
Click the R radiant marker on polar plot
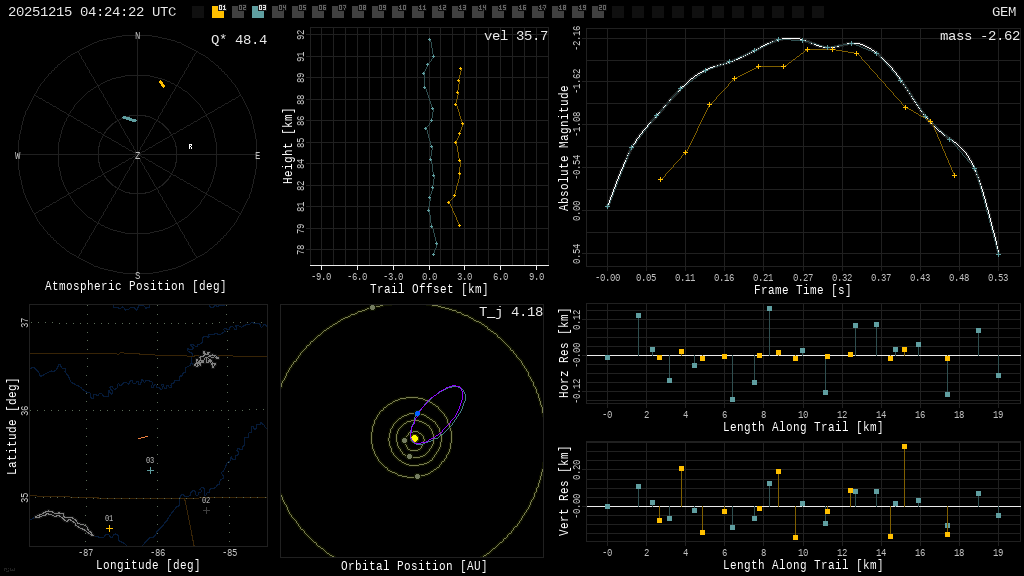coord(190,147)
